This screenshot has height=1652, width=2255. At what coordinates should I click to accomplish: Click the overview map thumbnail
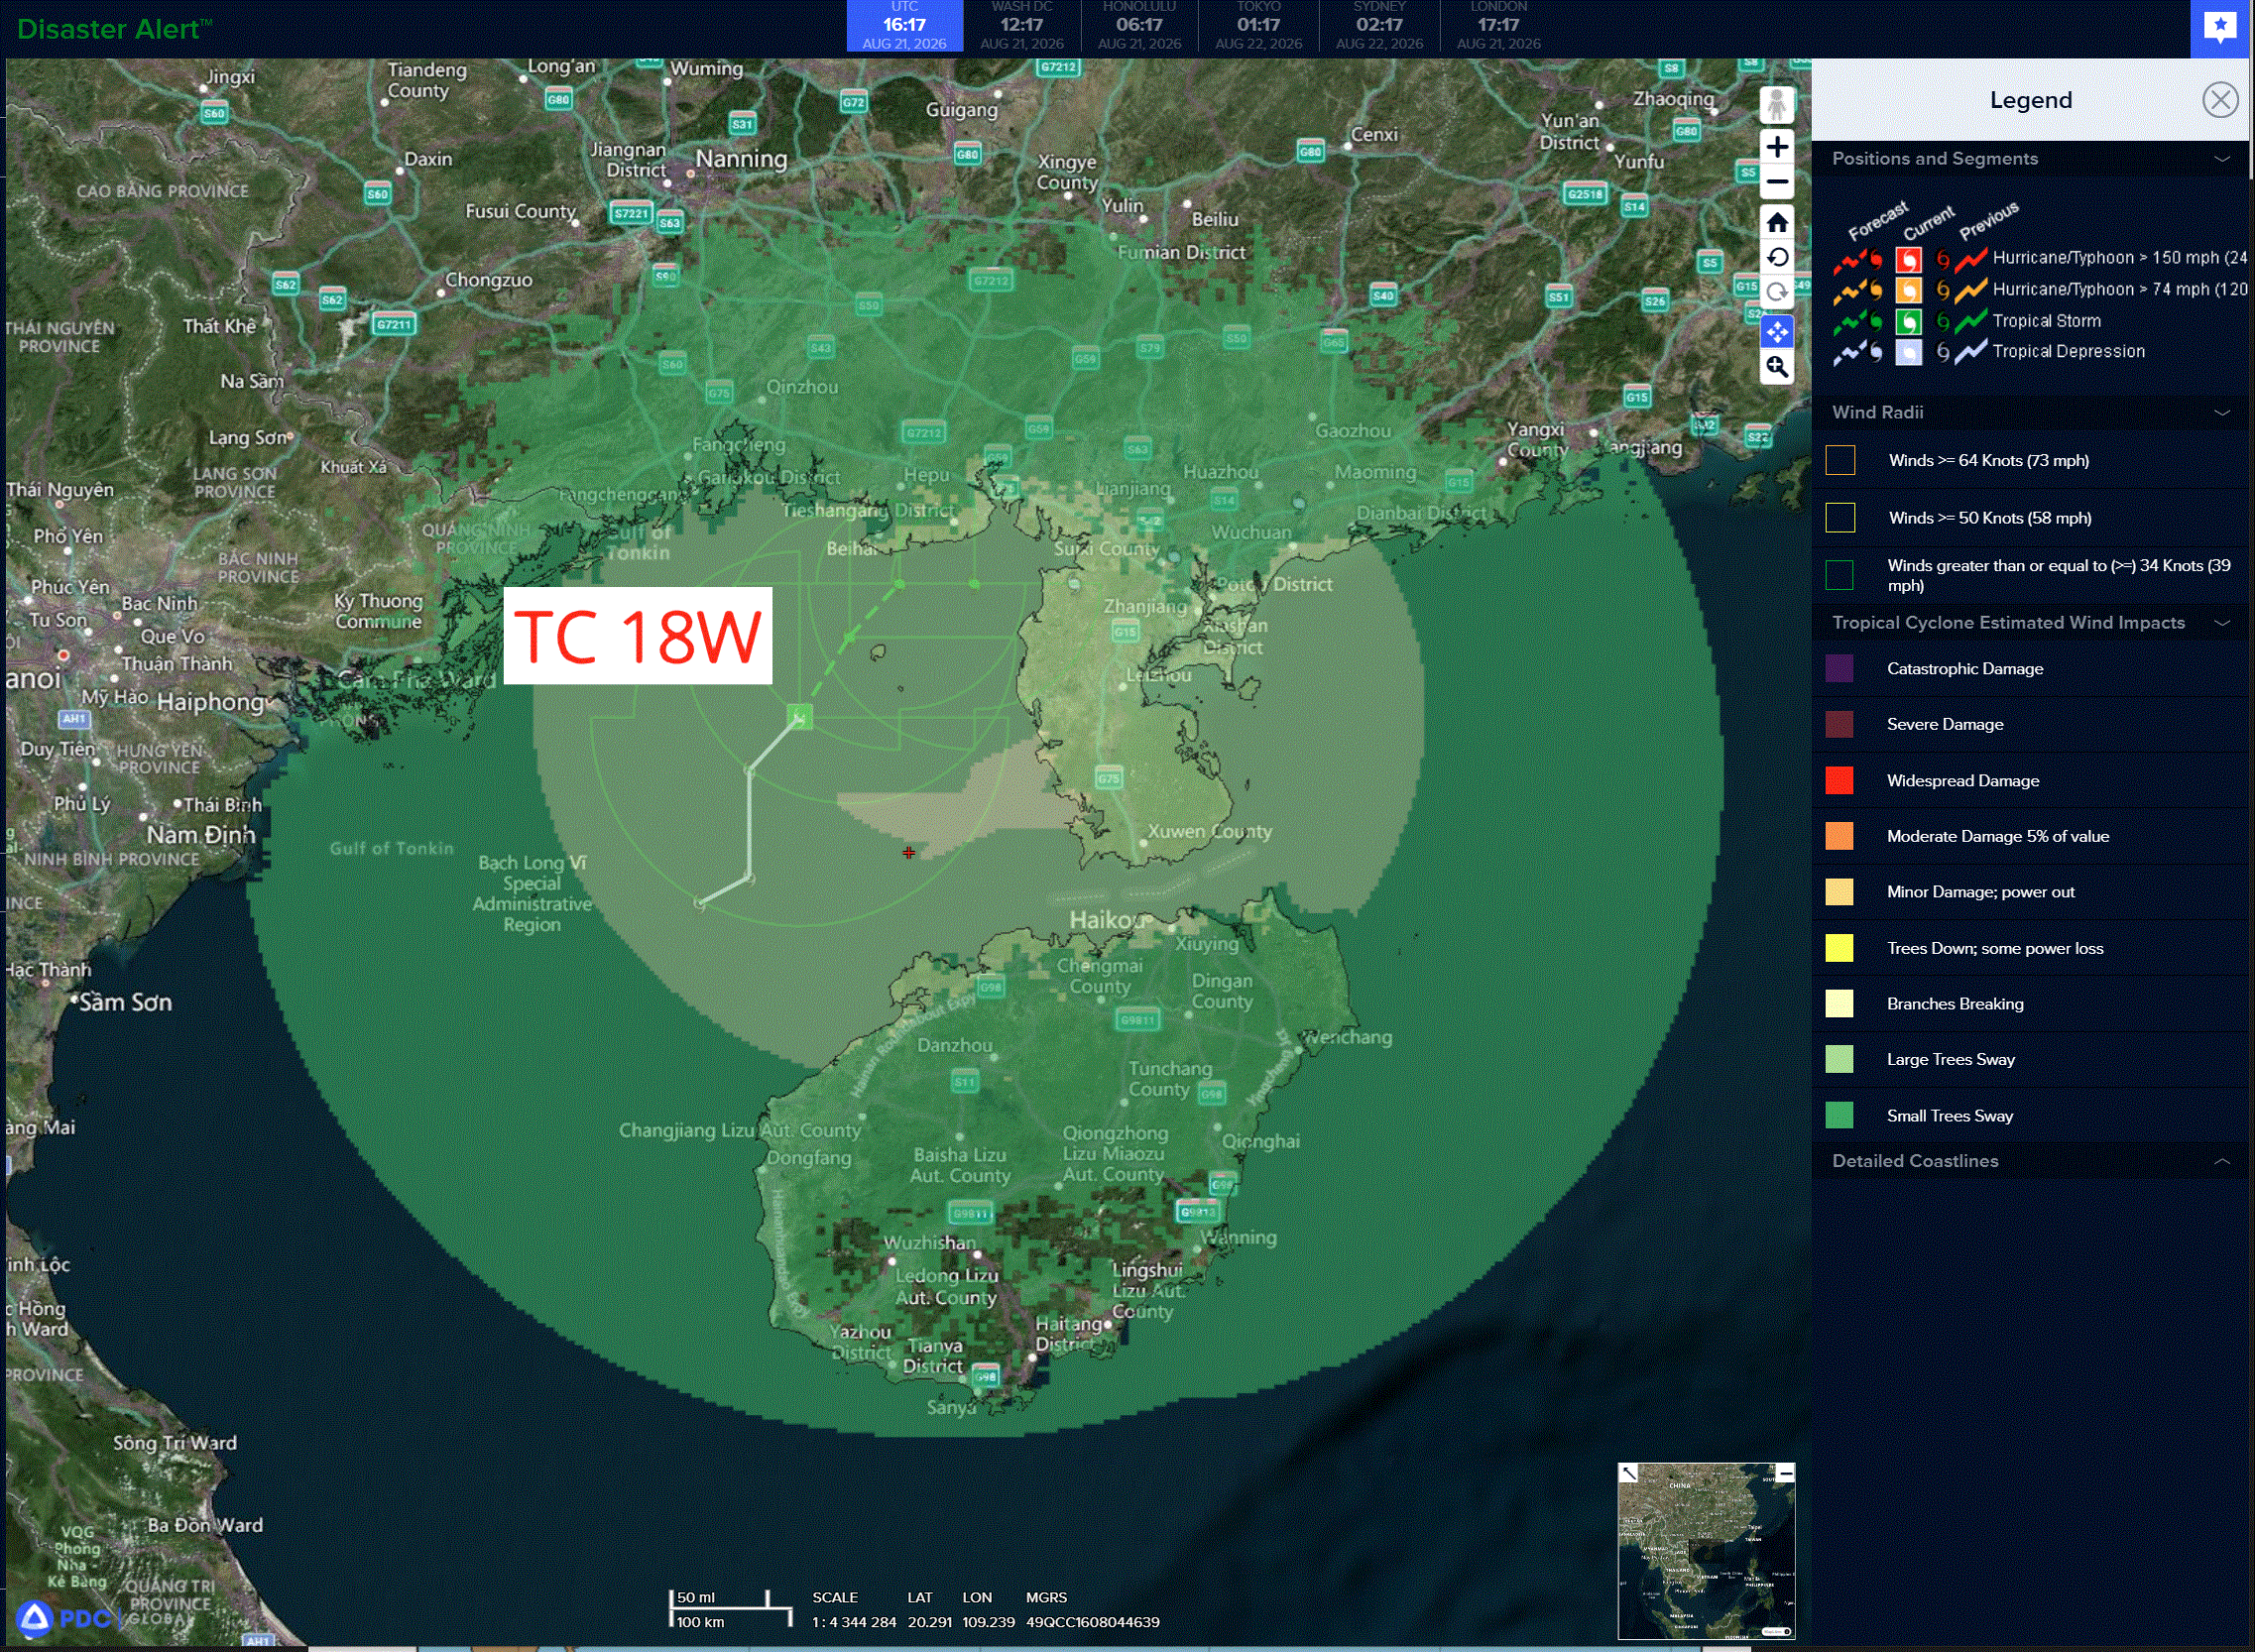click(x=1706, y=1551)
